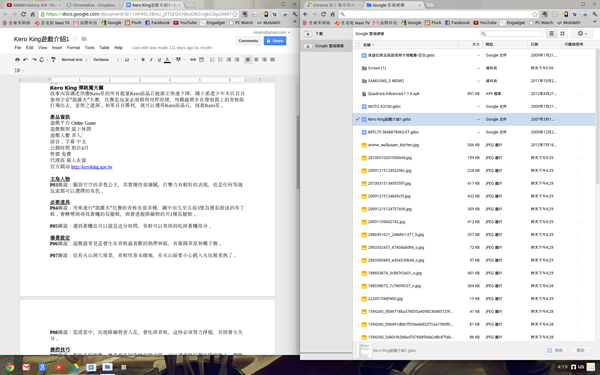Check the box for Screen (1) folder
The width and height of the screenshot is (600, 375).
[357, 68]
